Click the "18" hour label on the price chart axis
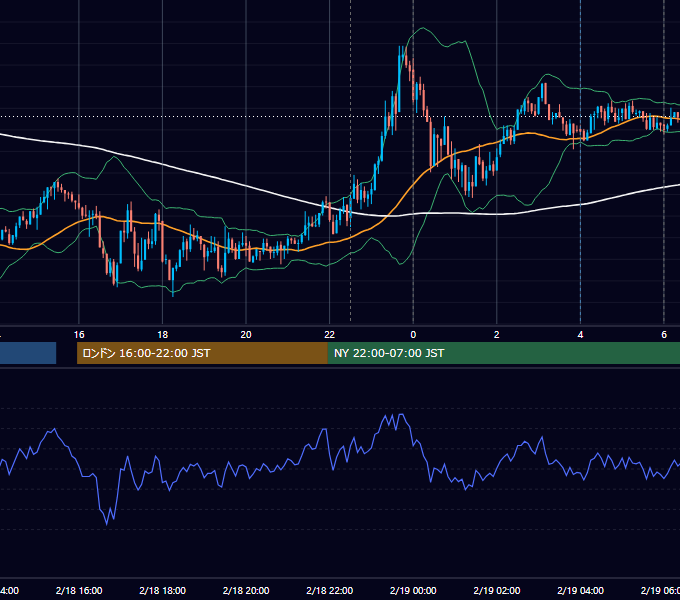 click(162, 335)
